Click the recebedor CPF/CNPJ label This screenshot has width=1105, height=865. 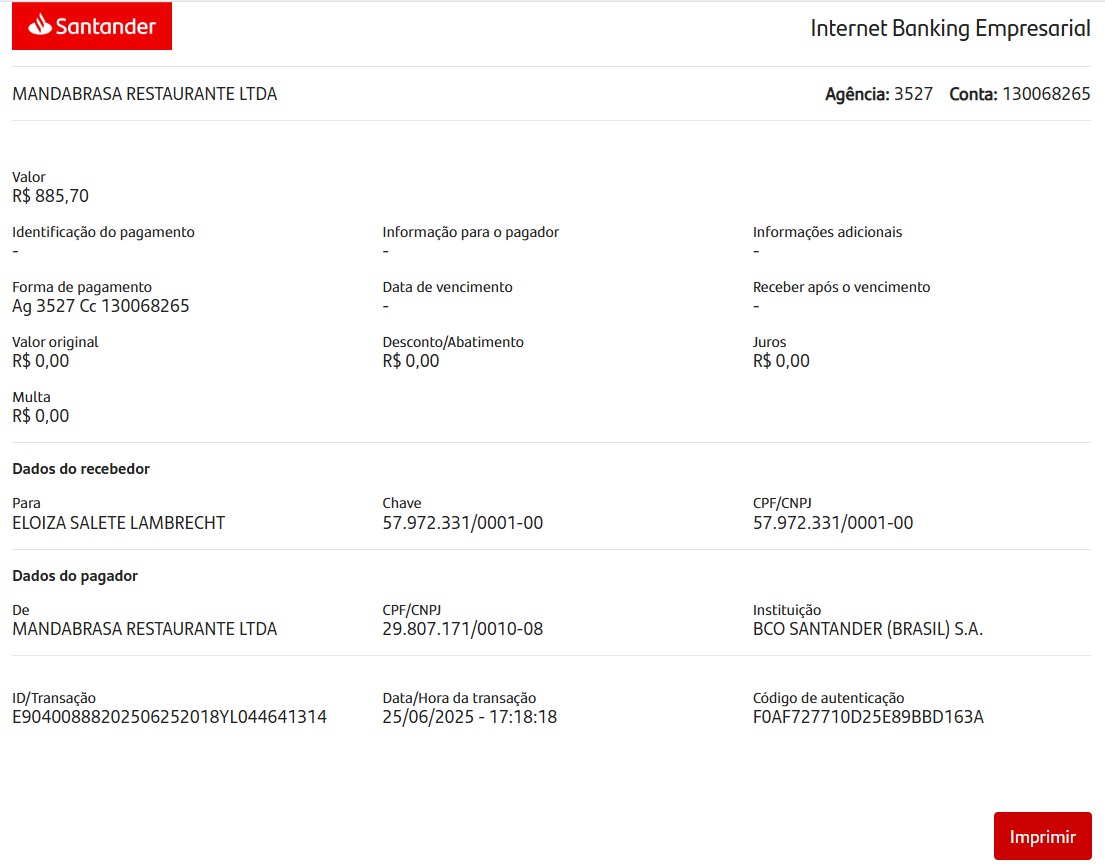tap(782, 503)
